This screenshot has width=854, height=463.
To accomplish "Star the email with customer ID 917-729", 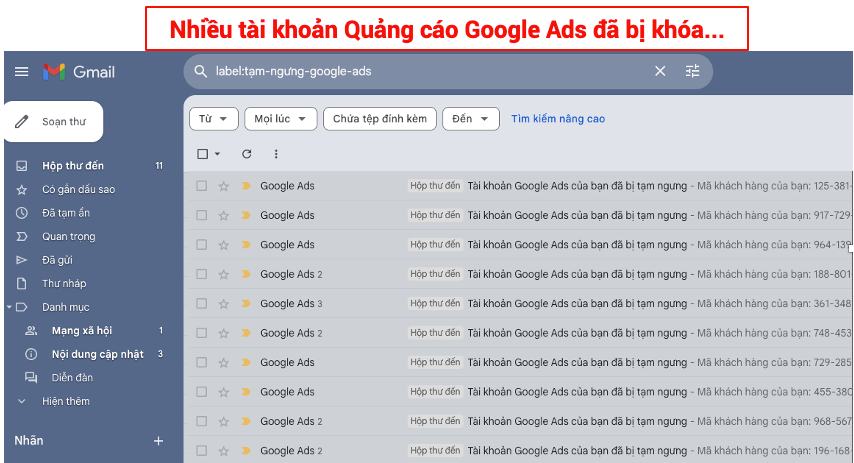I will coord(223,216).
